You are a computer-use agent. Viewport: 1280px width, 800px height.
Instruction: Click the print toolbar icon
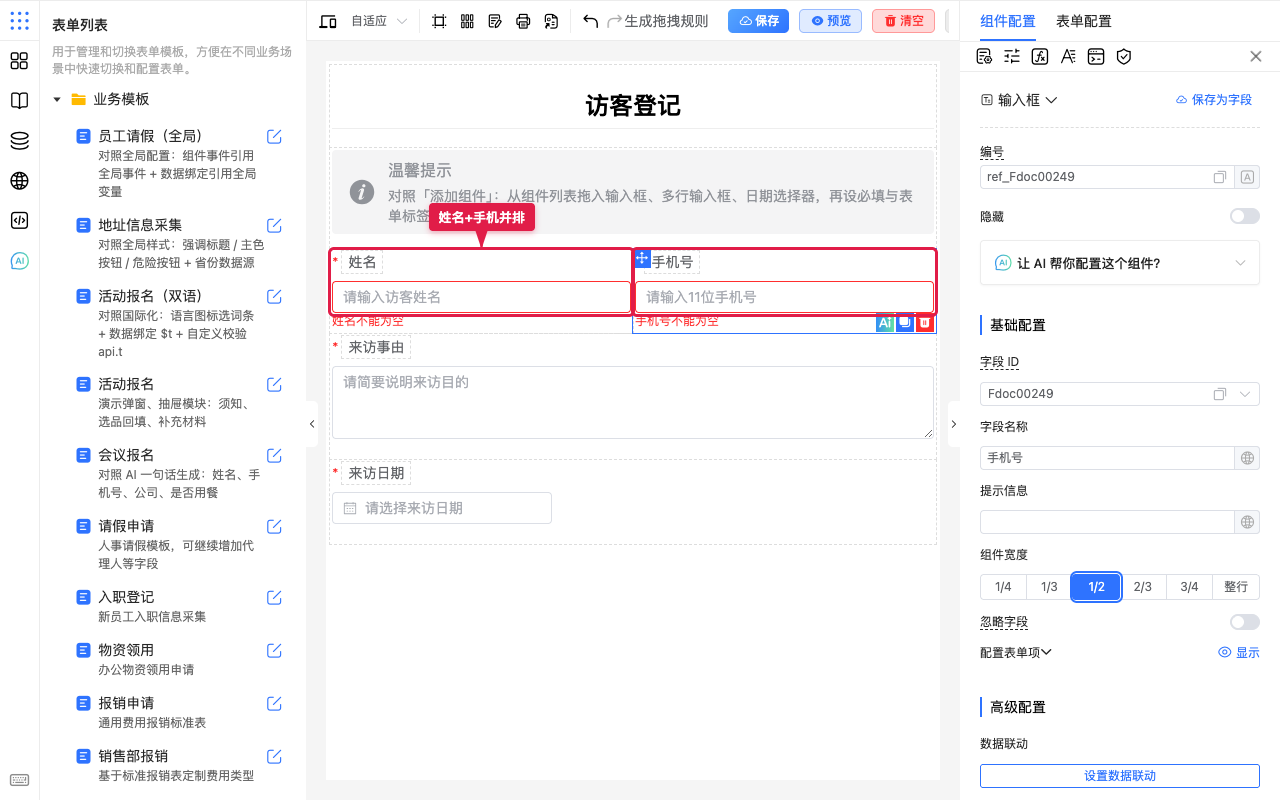point(523,21)
